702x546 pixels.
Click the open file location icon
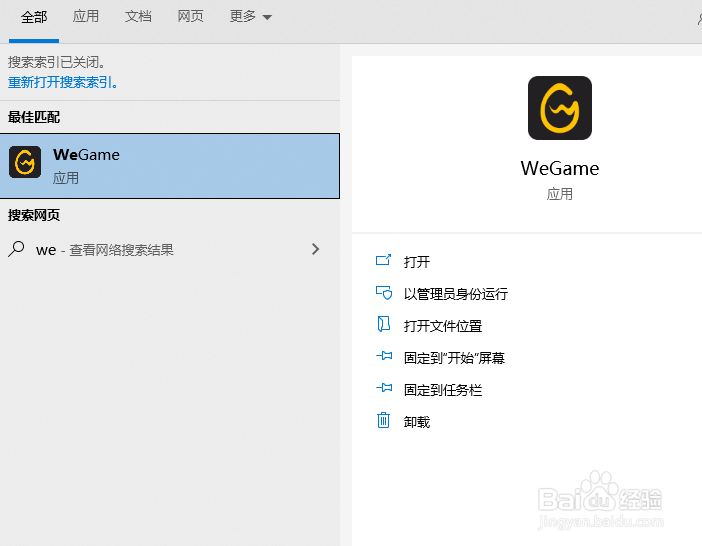[383, 324]
